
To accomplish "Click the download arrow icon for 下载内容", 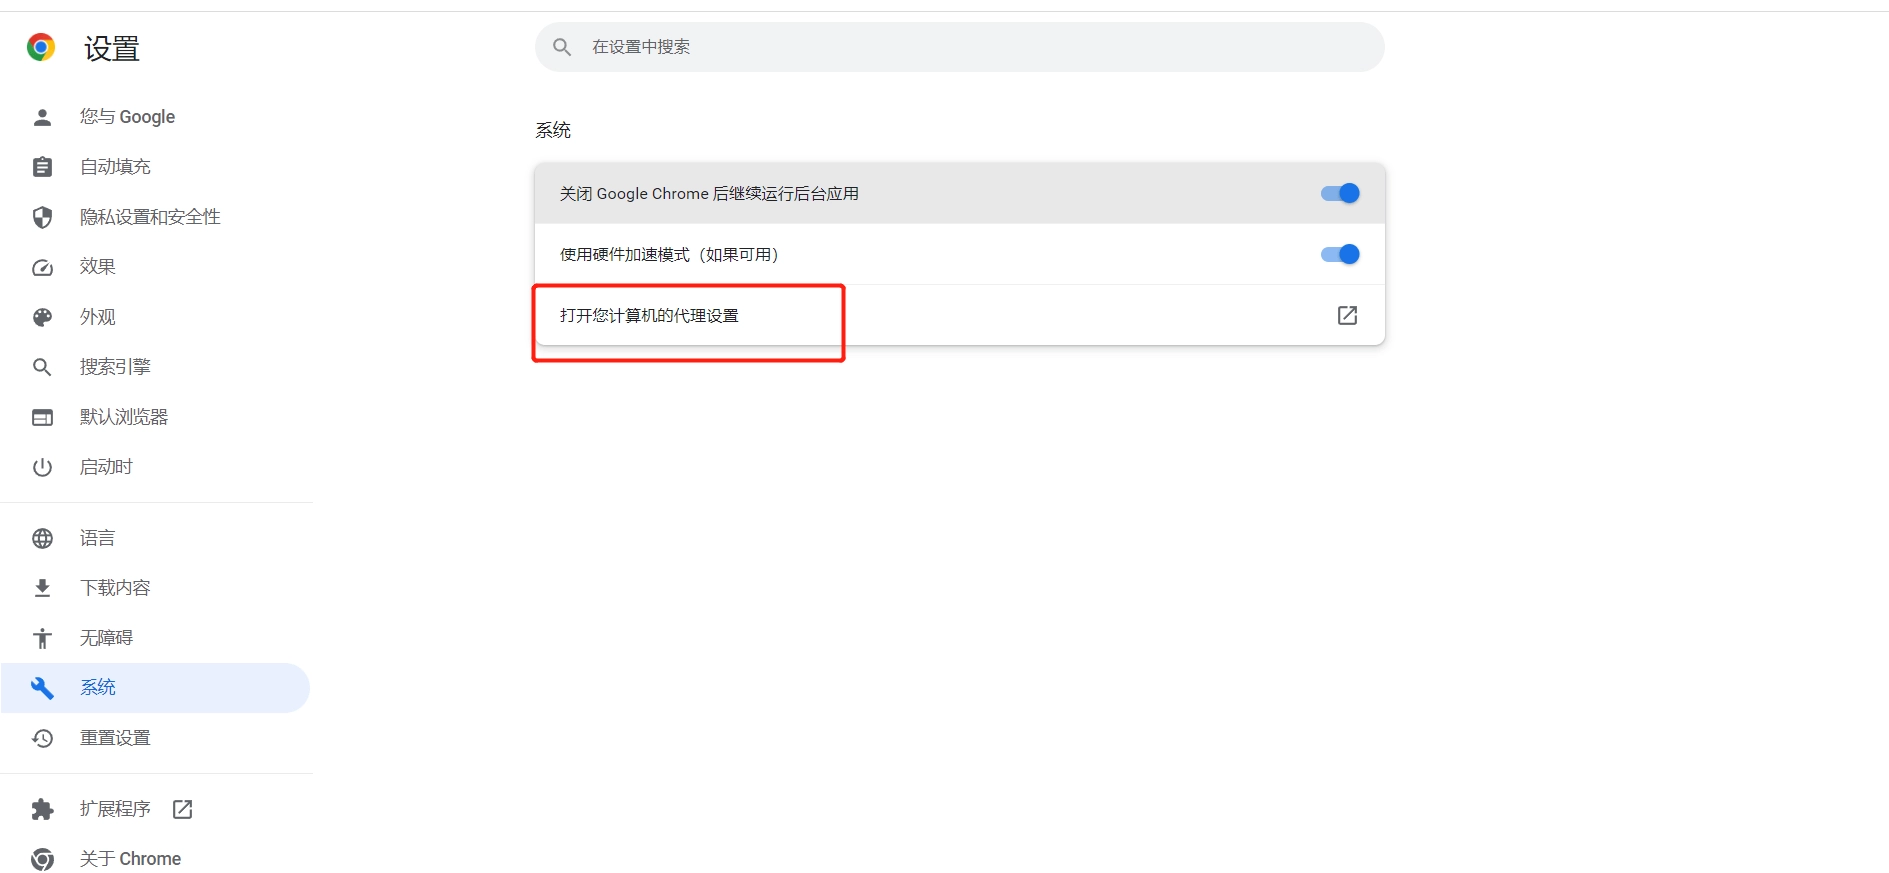I will click(42, 588).
